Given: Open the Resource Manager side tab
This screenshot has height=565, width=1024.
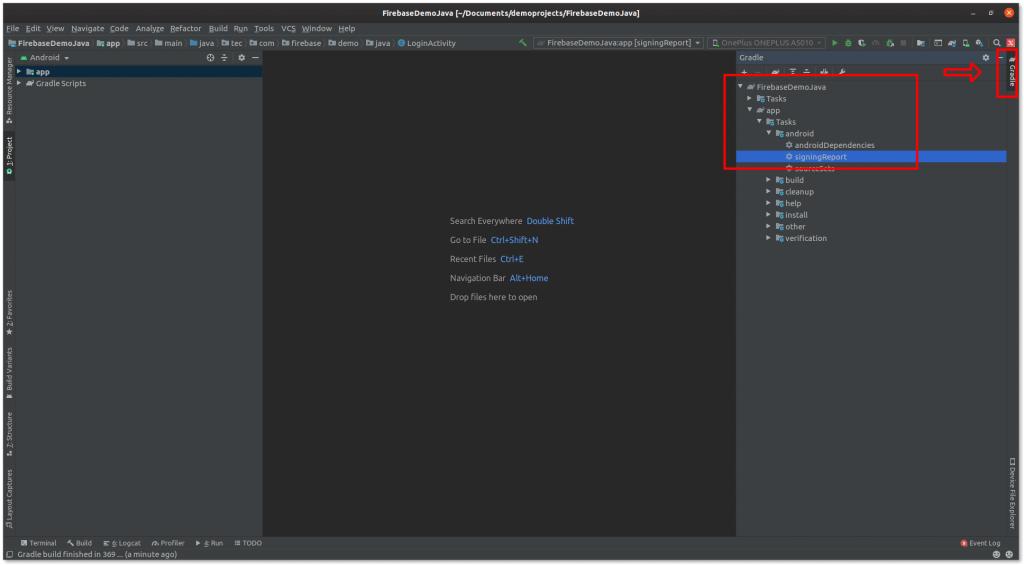Looking at the screenshot, I should point(9,90).
